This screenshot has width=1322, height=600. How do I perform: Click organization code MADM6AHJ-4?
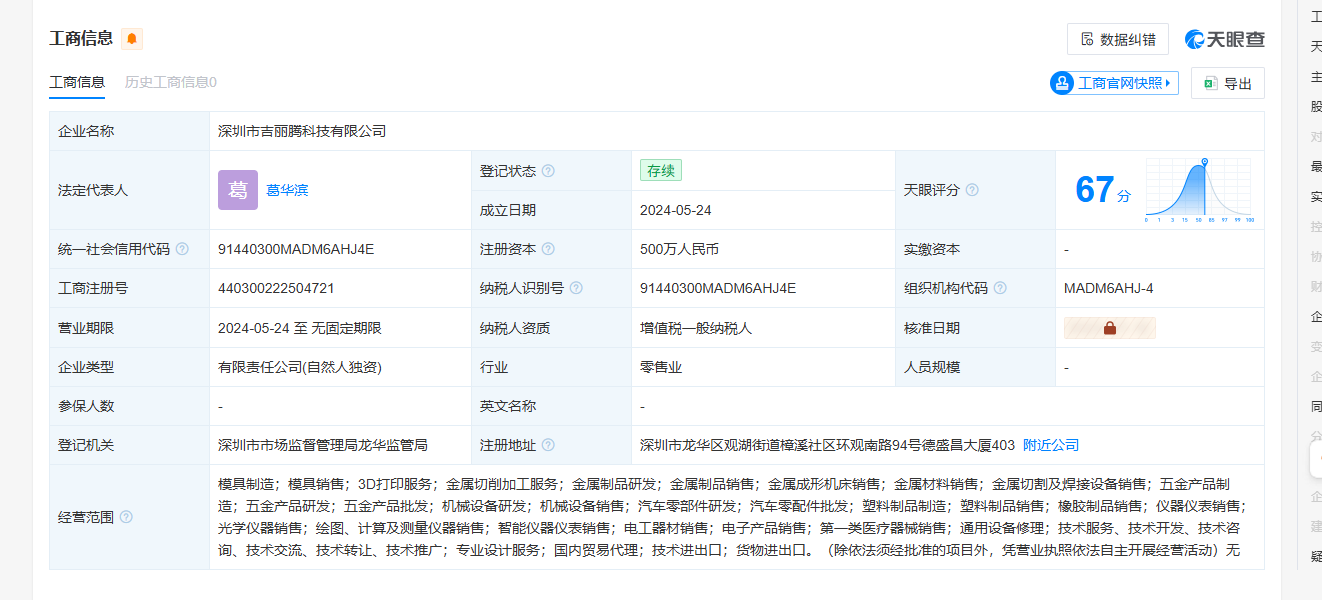pos(1109,288)
